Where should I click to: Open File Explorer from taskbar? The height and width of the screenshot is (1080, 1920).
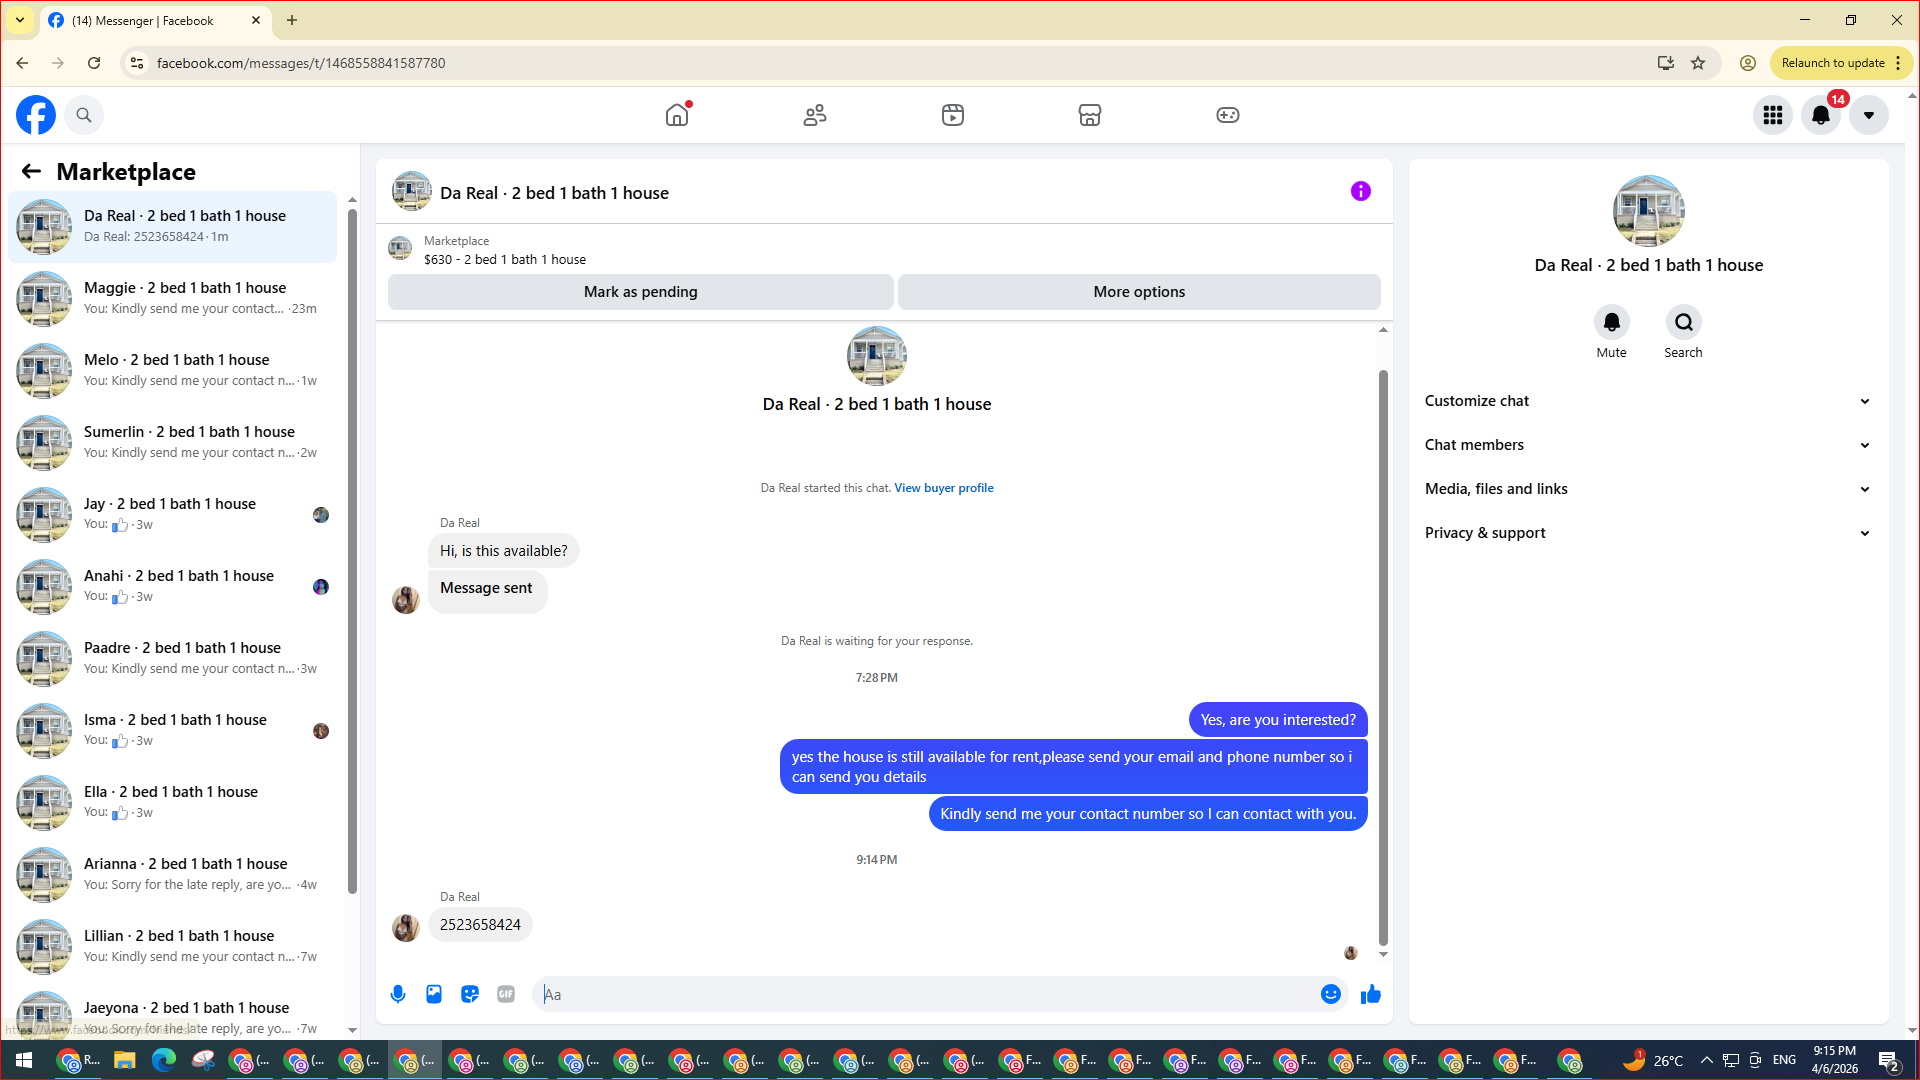(124, 1060)
